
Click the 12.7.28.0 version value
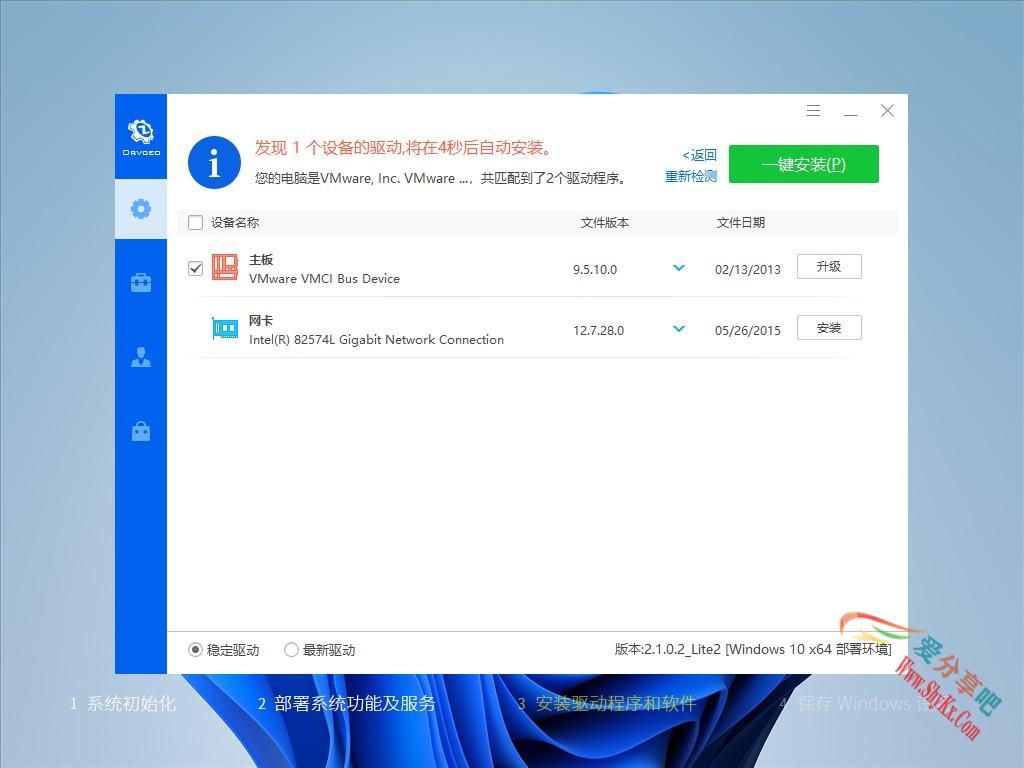click(598, 330)
